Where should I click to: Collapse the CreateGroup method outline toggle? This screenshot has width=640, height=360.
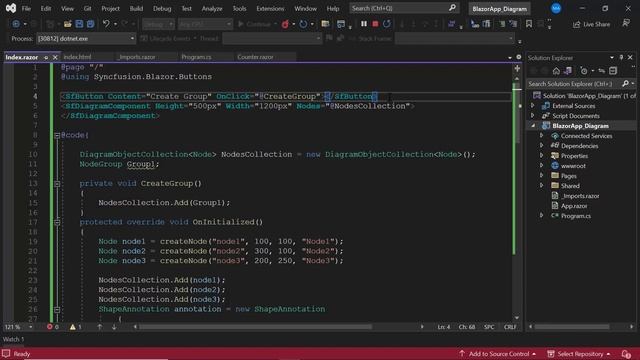point(57,184)
